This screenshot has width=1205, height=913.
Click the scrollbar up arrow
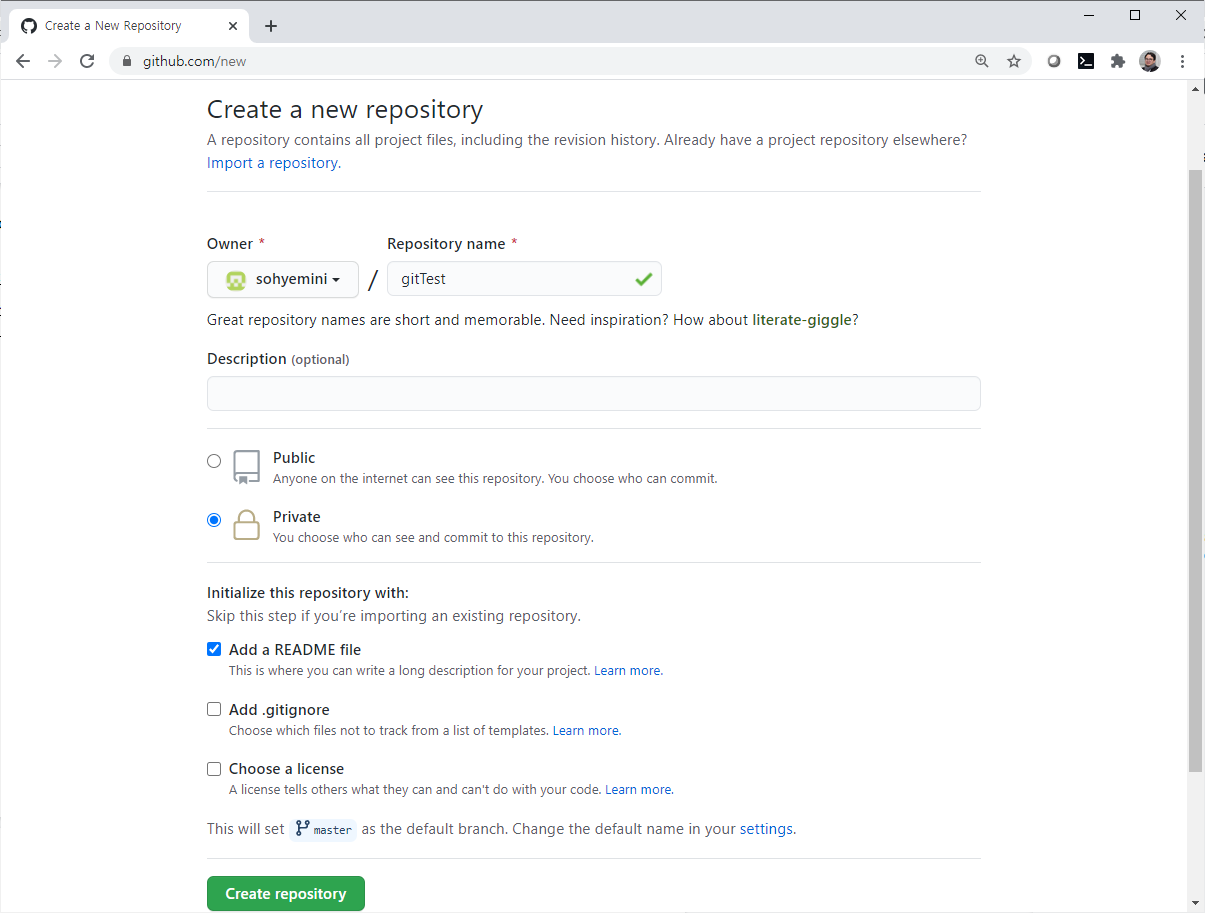click(1196, 89)
